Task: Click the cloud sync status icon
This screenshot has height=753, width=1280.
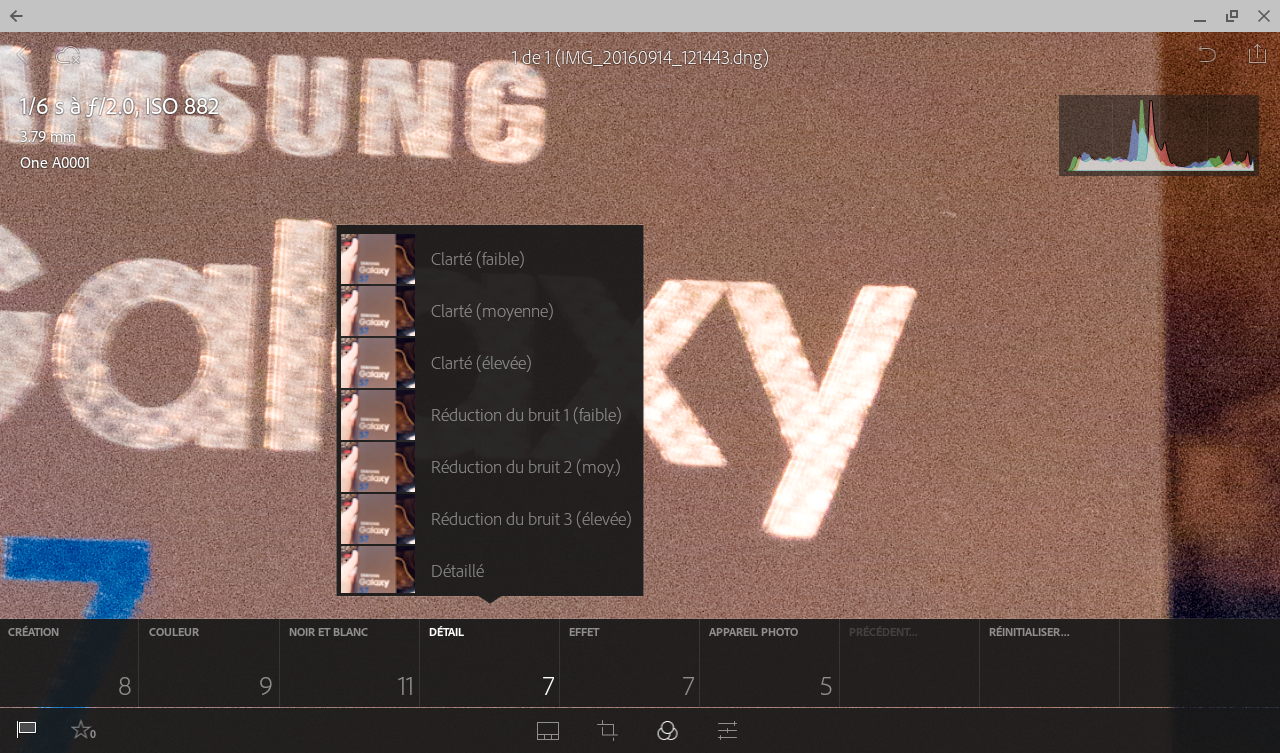Action: (x=67, y=55)
